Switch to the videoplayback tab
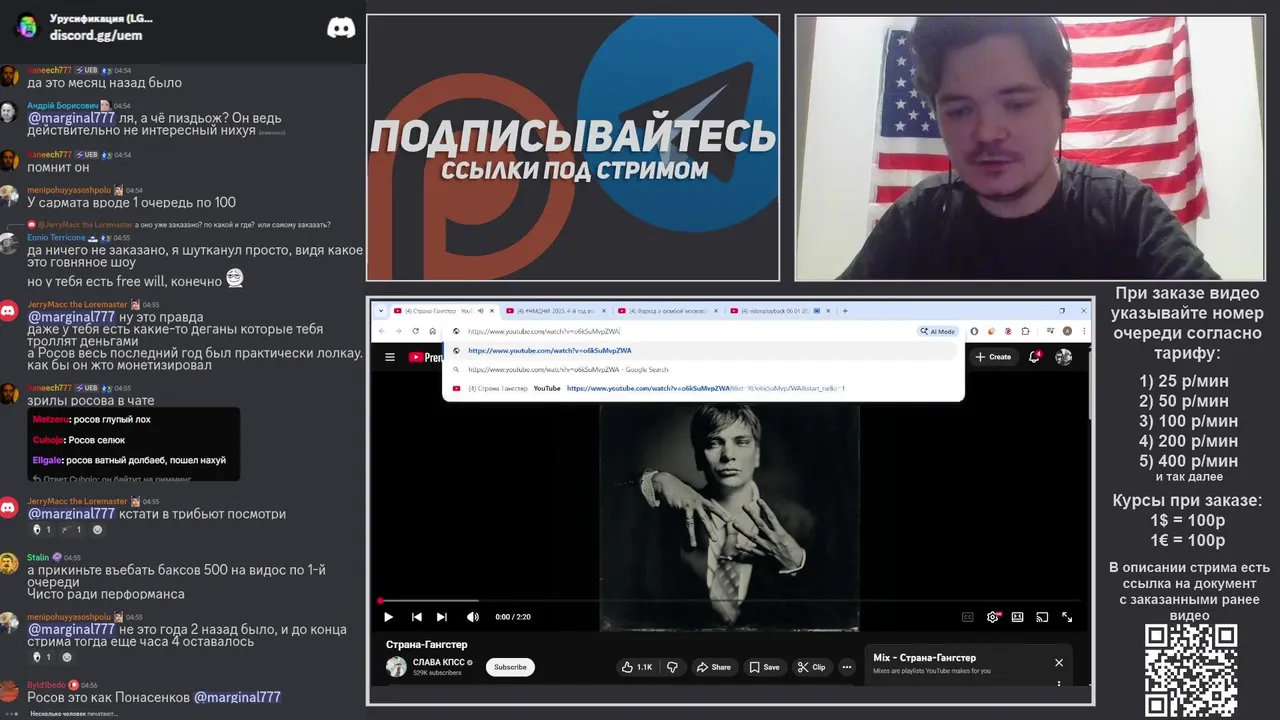 [780, 311]
